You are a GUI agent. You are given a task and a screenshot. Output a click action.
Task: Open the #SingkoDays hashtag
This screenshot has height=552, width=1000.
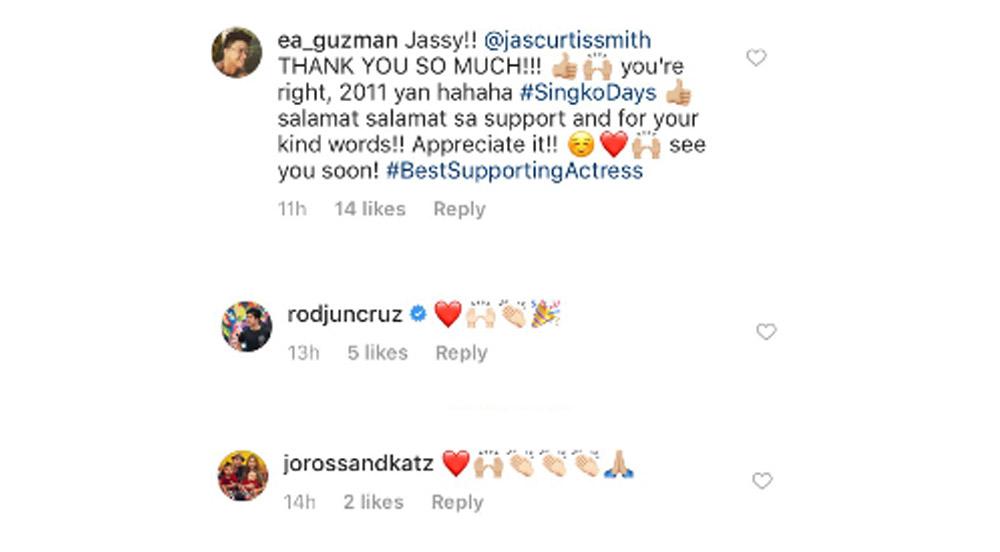(x=588, y=92)
